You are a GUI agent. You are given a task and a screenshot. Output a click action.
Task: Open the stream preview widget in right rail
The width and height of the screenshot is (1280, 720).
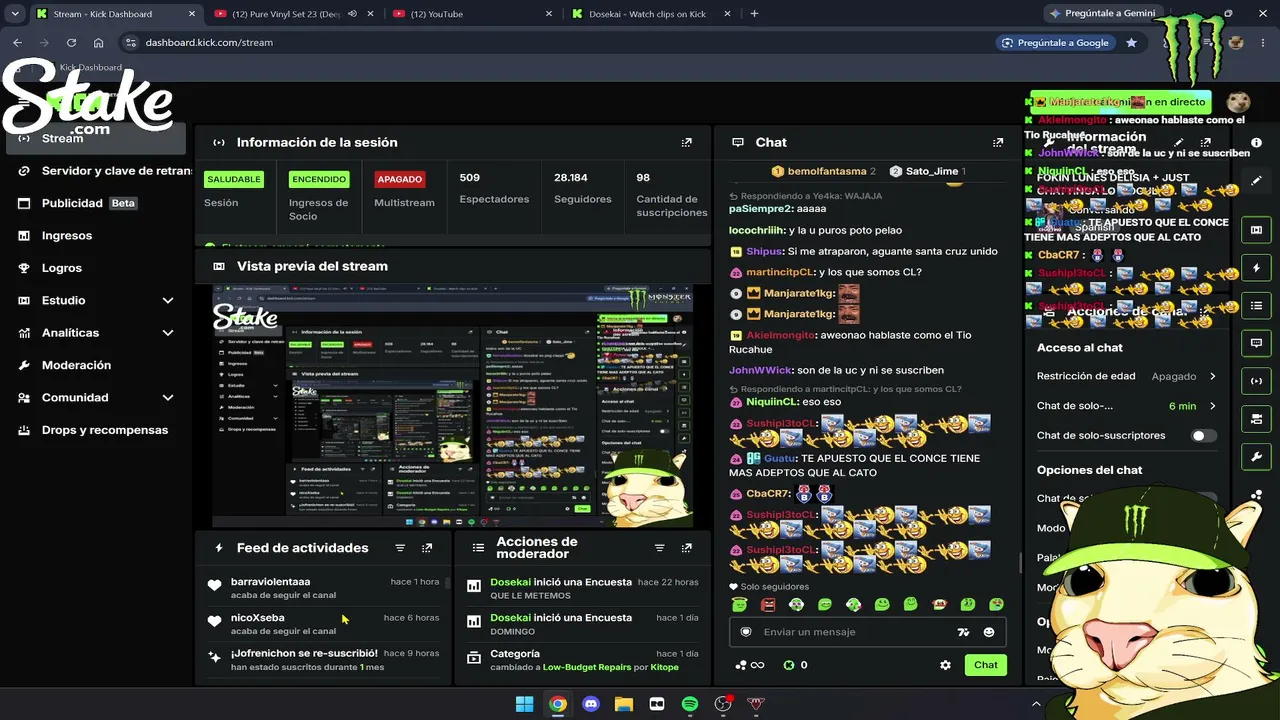(1256, 230)
